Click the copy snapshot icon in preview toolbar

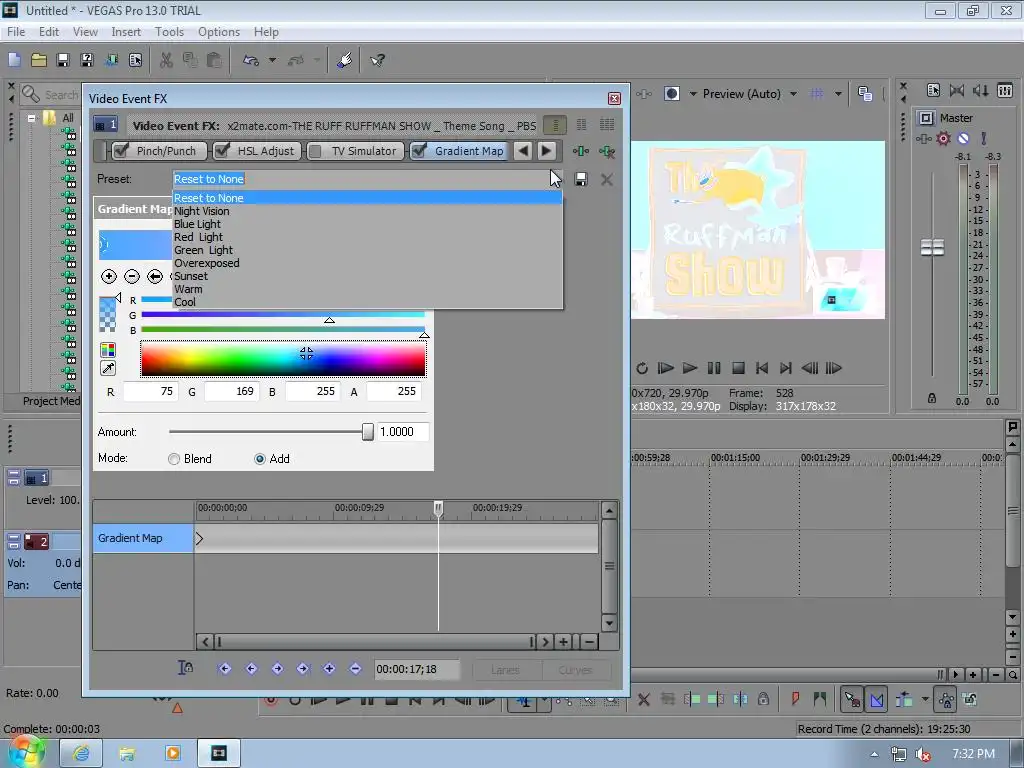[x=865, y=93]
